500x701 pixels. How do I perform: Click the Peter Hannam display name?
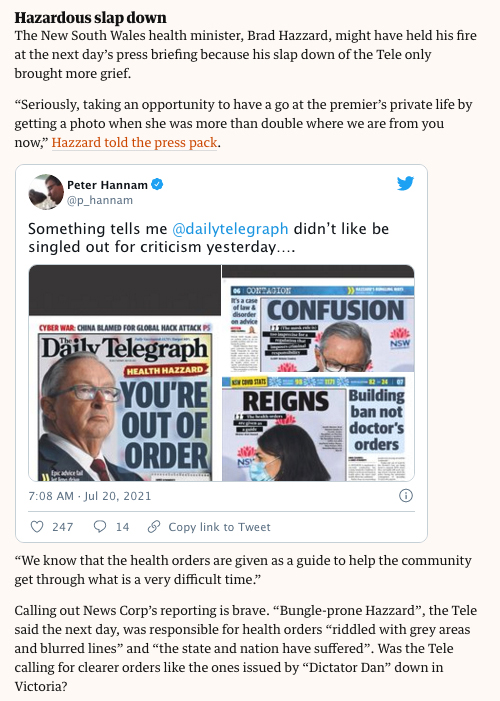coord(107,185)
